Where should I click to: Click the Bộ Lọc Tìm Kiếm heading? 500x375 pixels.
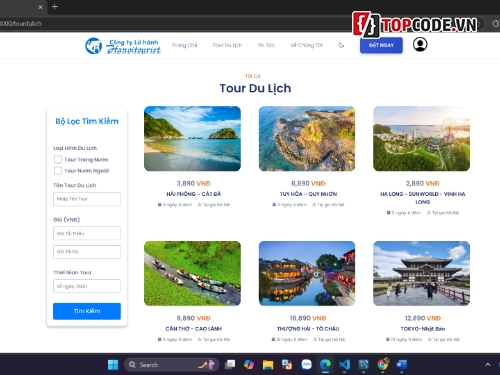87,121
